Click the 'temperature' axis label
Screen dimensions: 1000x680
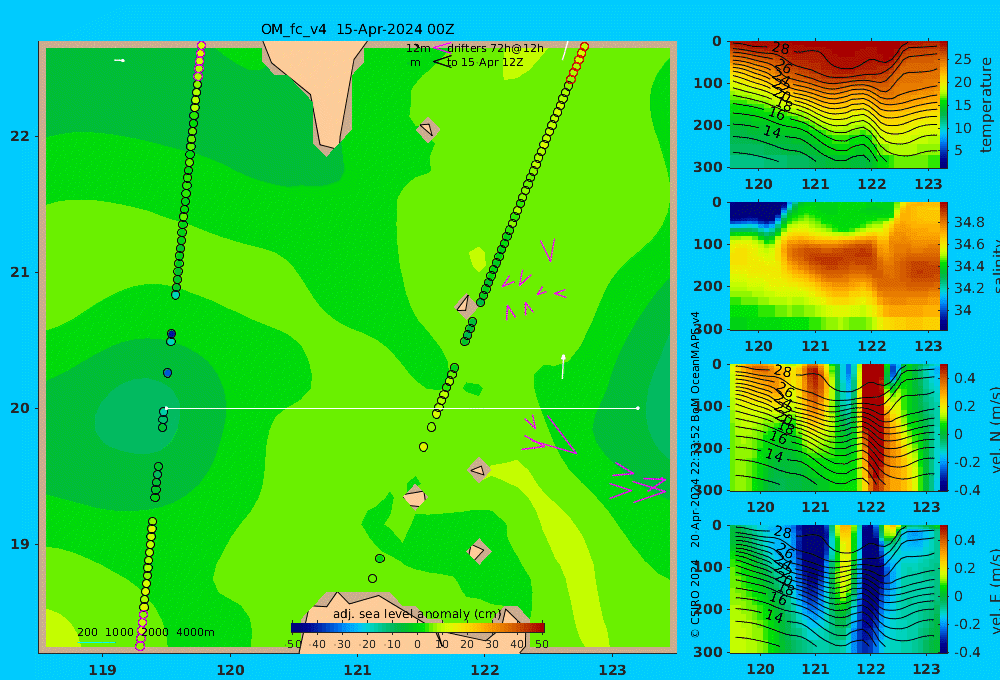coord(987,105)
